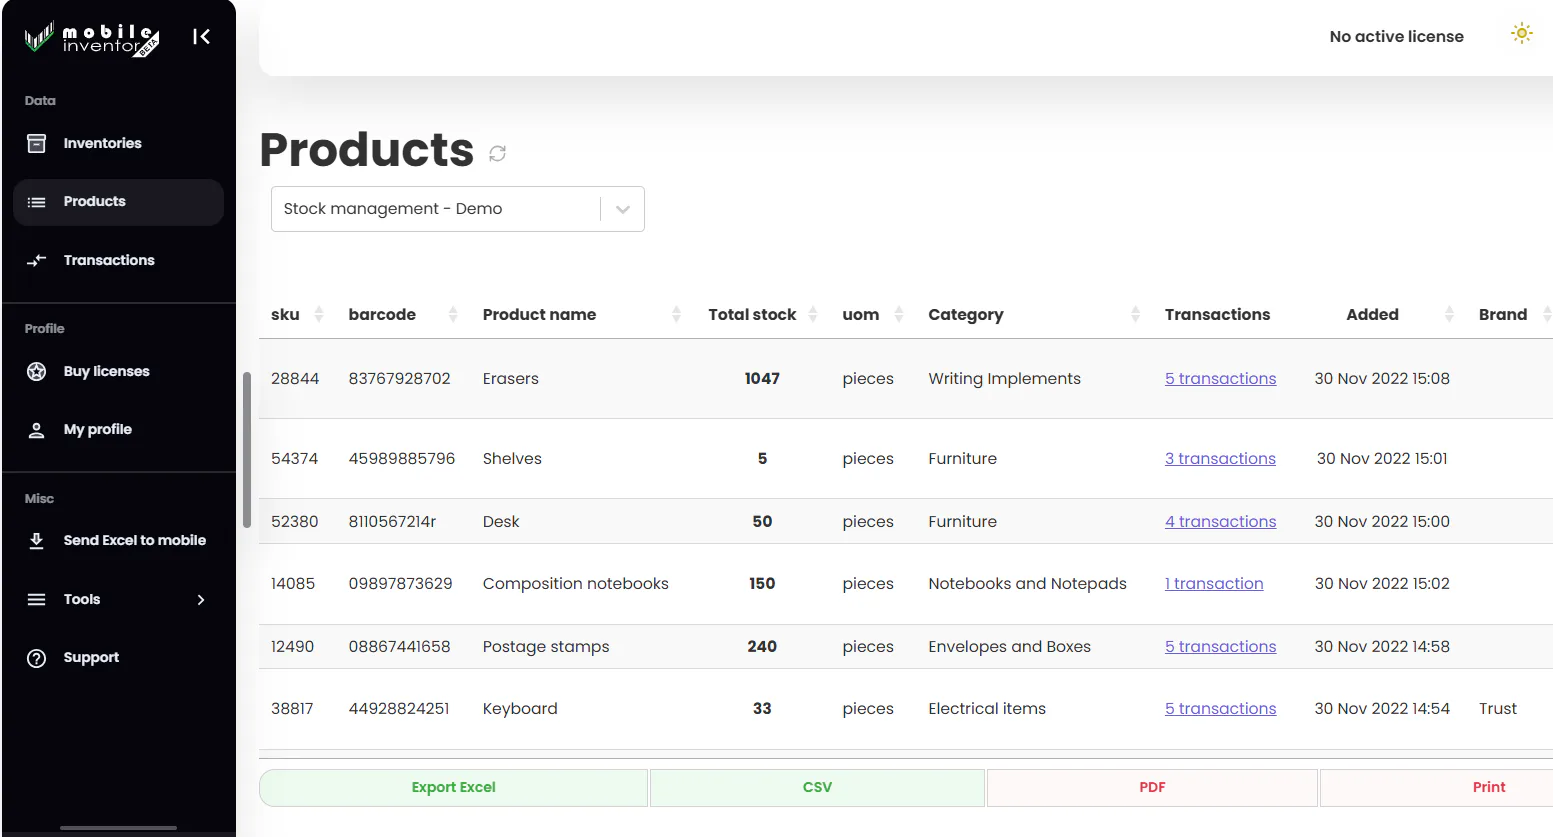Screen dimensions: 1553x837
Task: Click the Buy licenses star icon
Action: (36, 372)
